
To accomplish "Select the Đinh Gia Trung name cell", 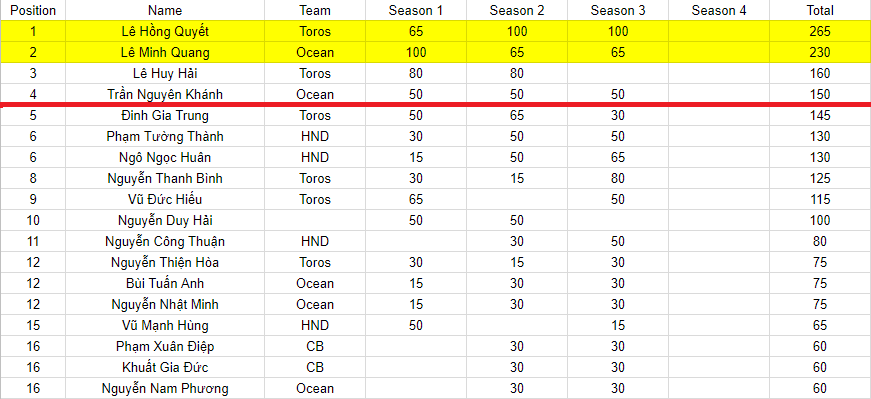I will click(x=165, y=116).
